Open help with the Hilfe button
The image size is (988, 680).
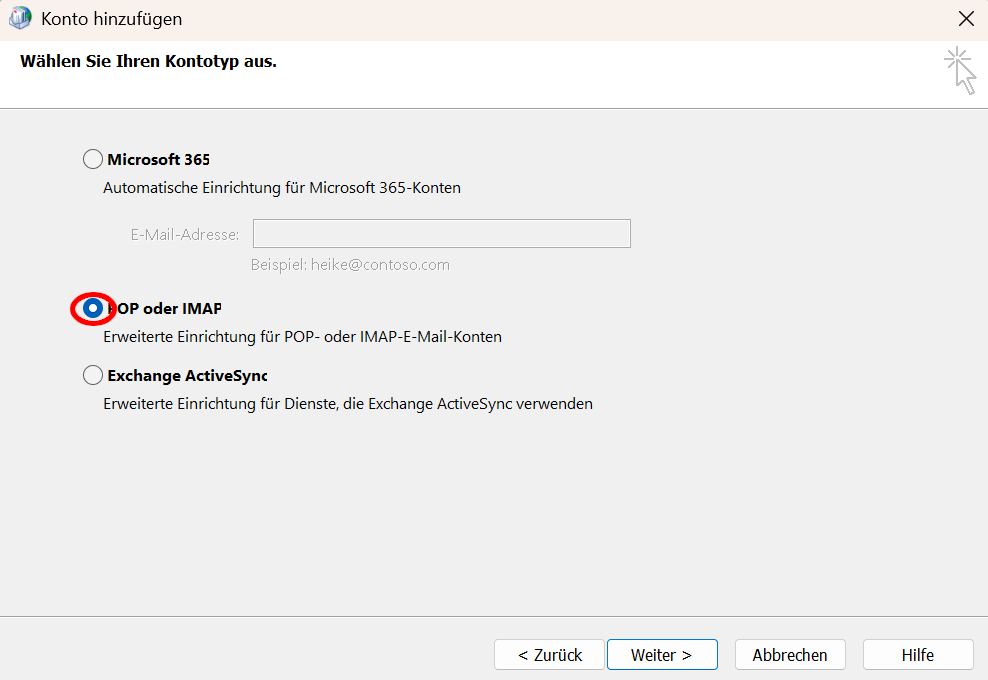(917, 655)
